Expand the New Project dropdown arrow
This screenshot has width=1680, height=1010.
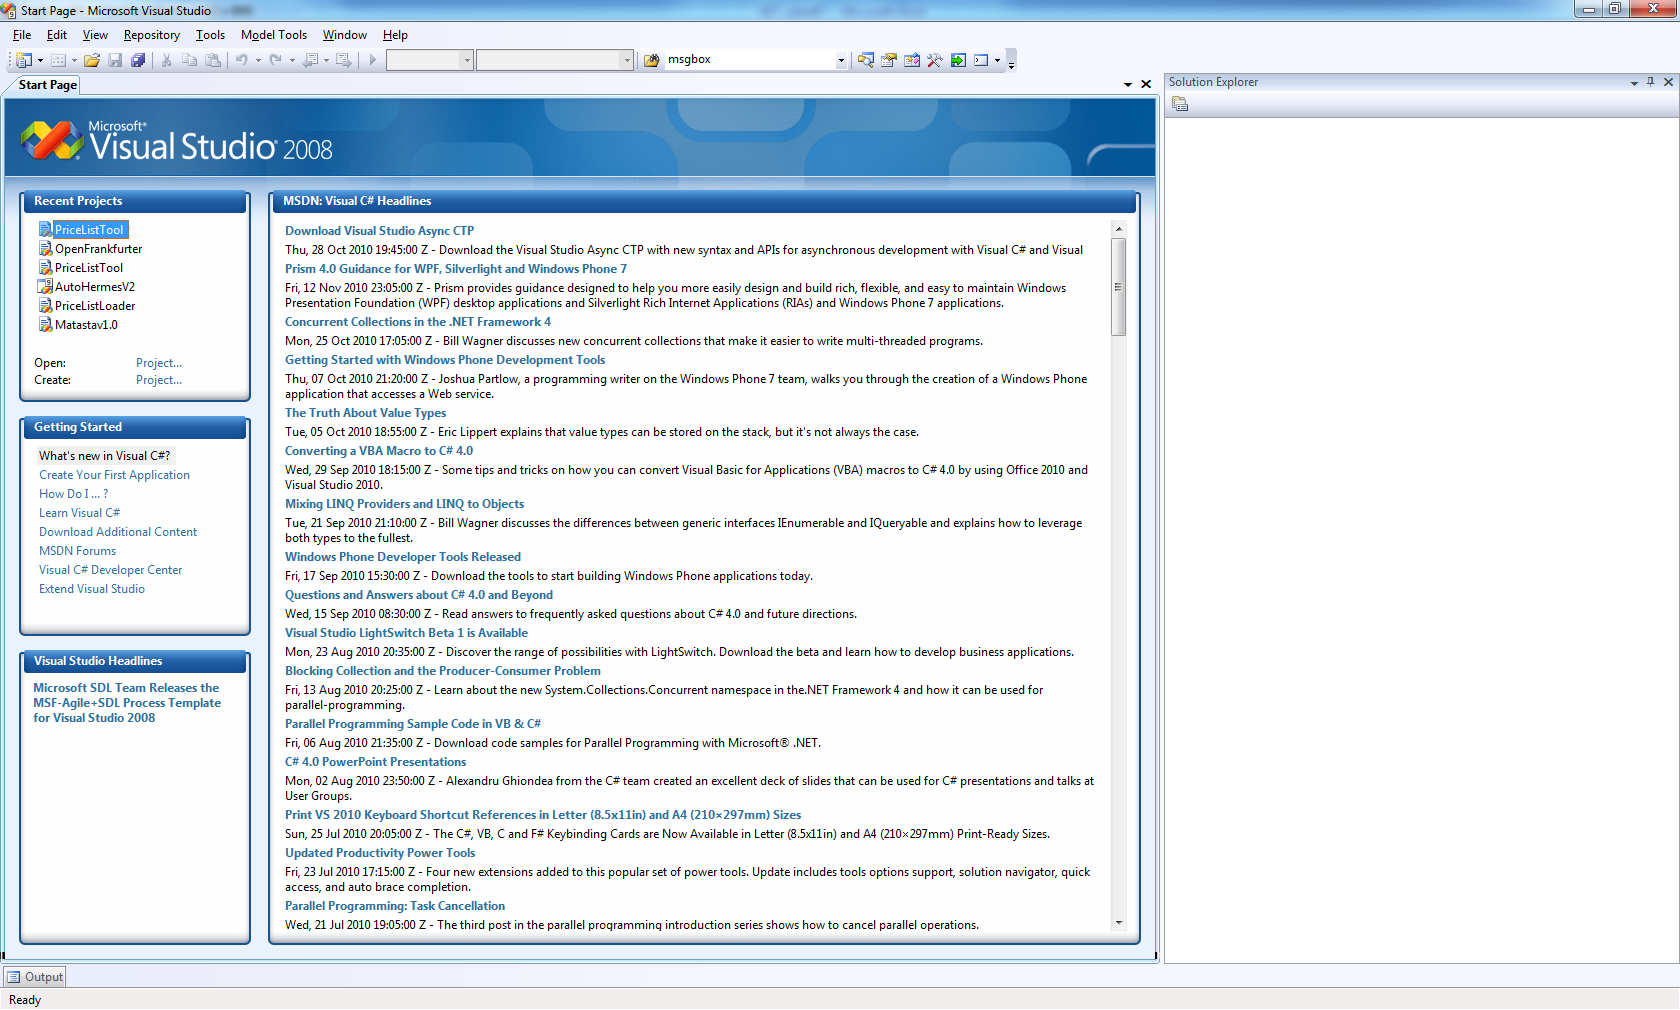[x=40, y=60]
